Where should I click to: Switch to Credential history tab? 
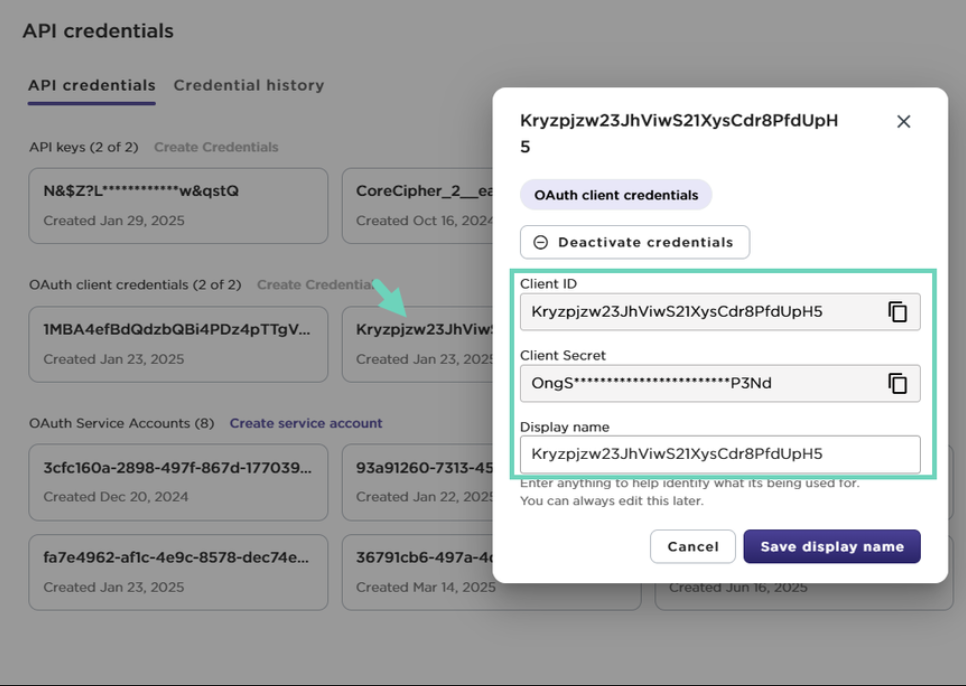tap(248, 86)
